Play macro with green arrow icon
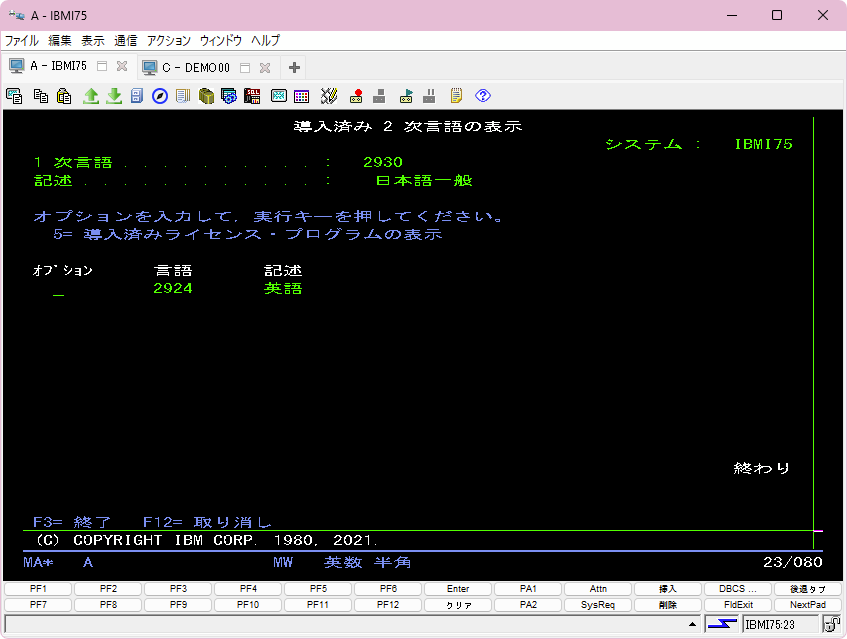 tap(406, 96)
